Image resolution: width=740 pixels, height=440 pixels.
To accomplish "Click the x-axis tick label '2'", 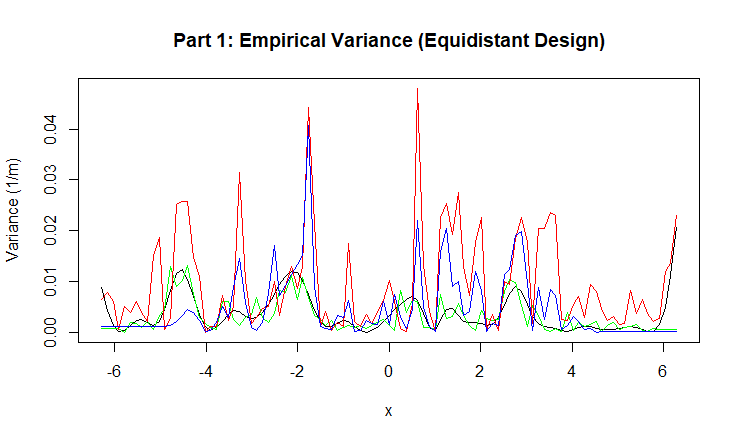I will pos(480,371).
